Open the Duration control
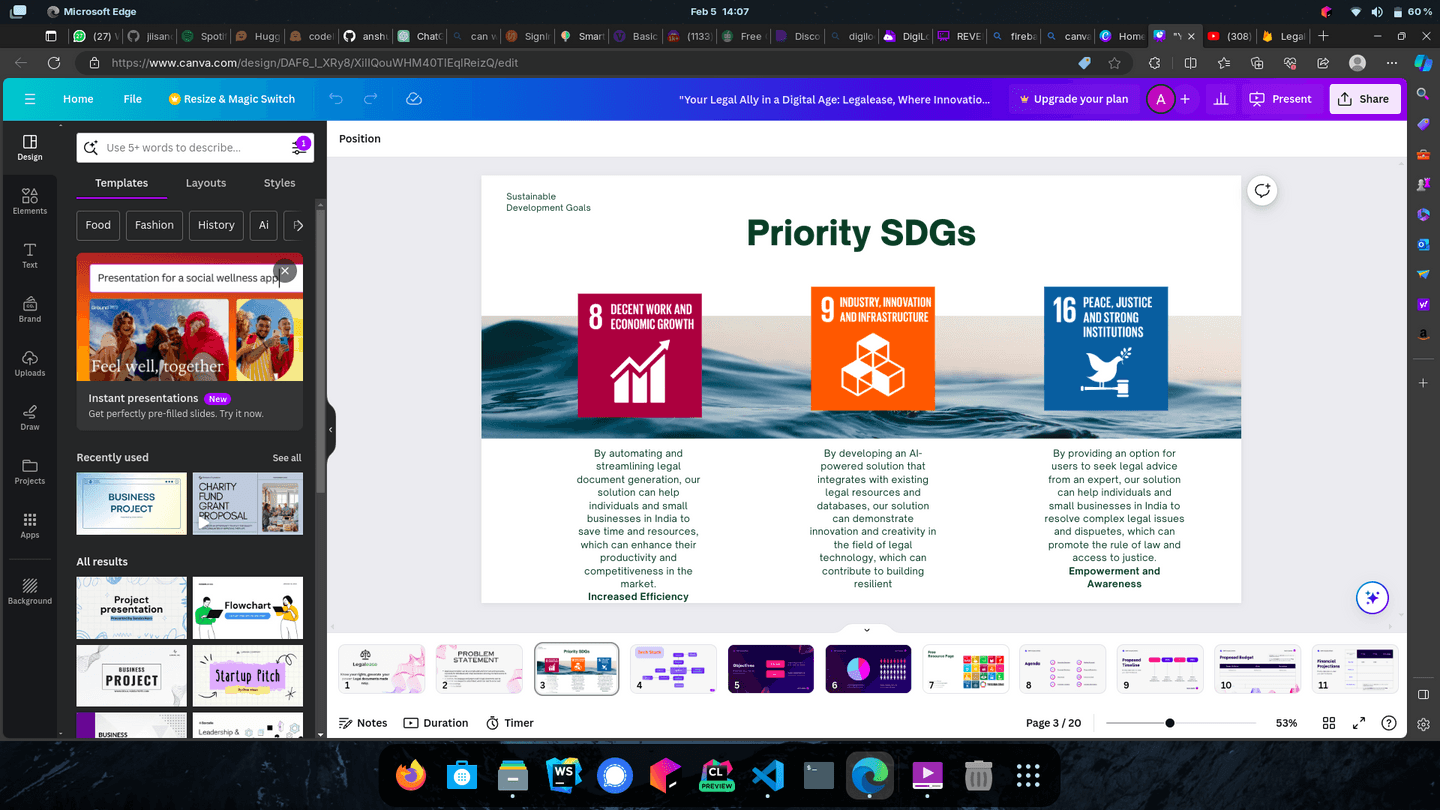 click(x=436, y=723)
